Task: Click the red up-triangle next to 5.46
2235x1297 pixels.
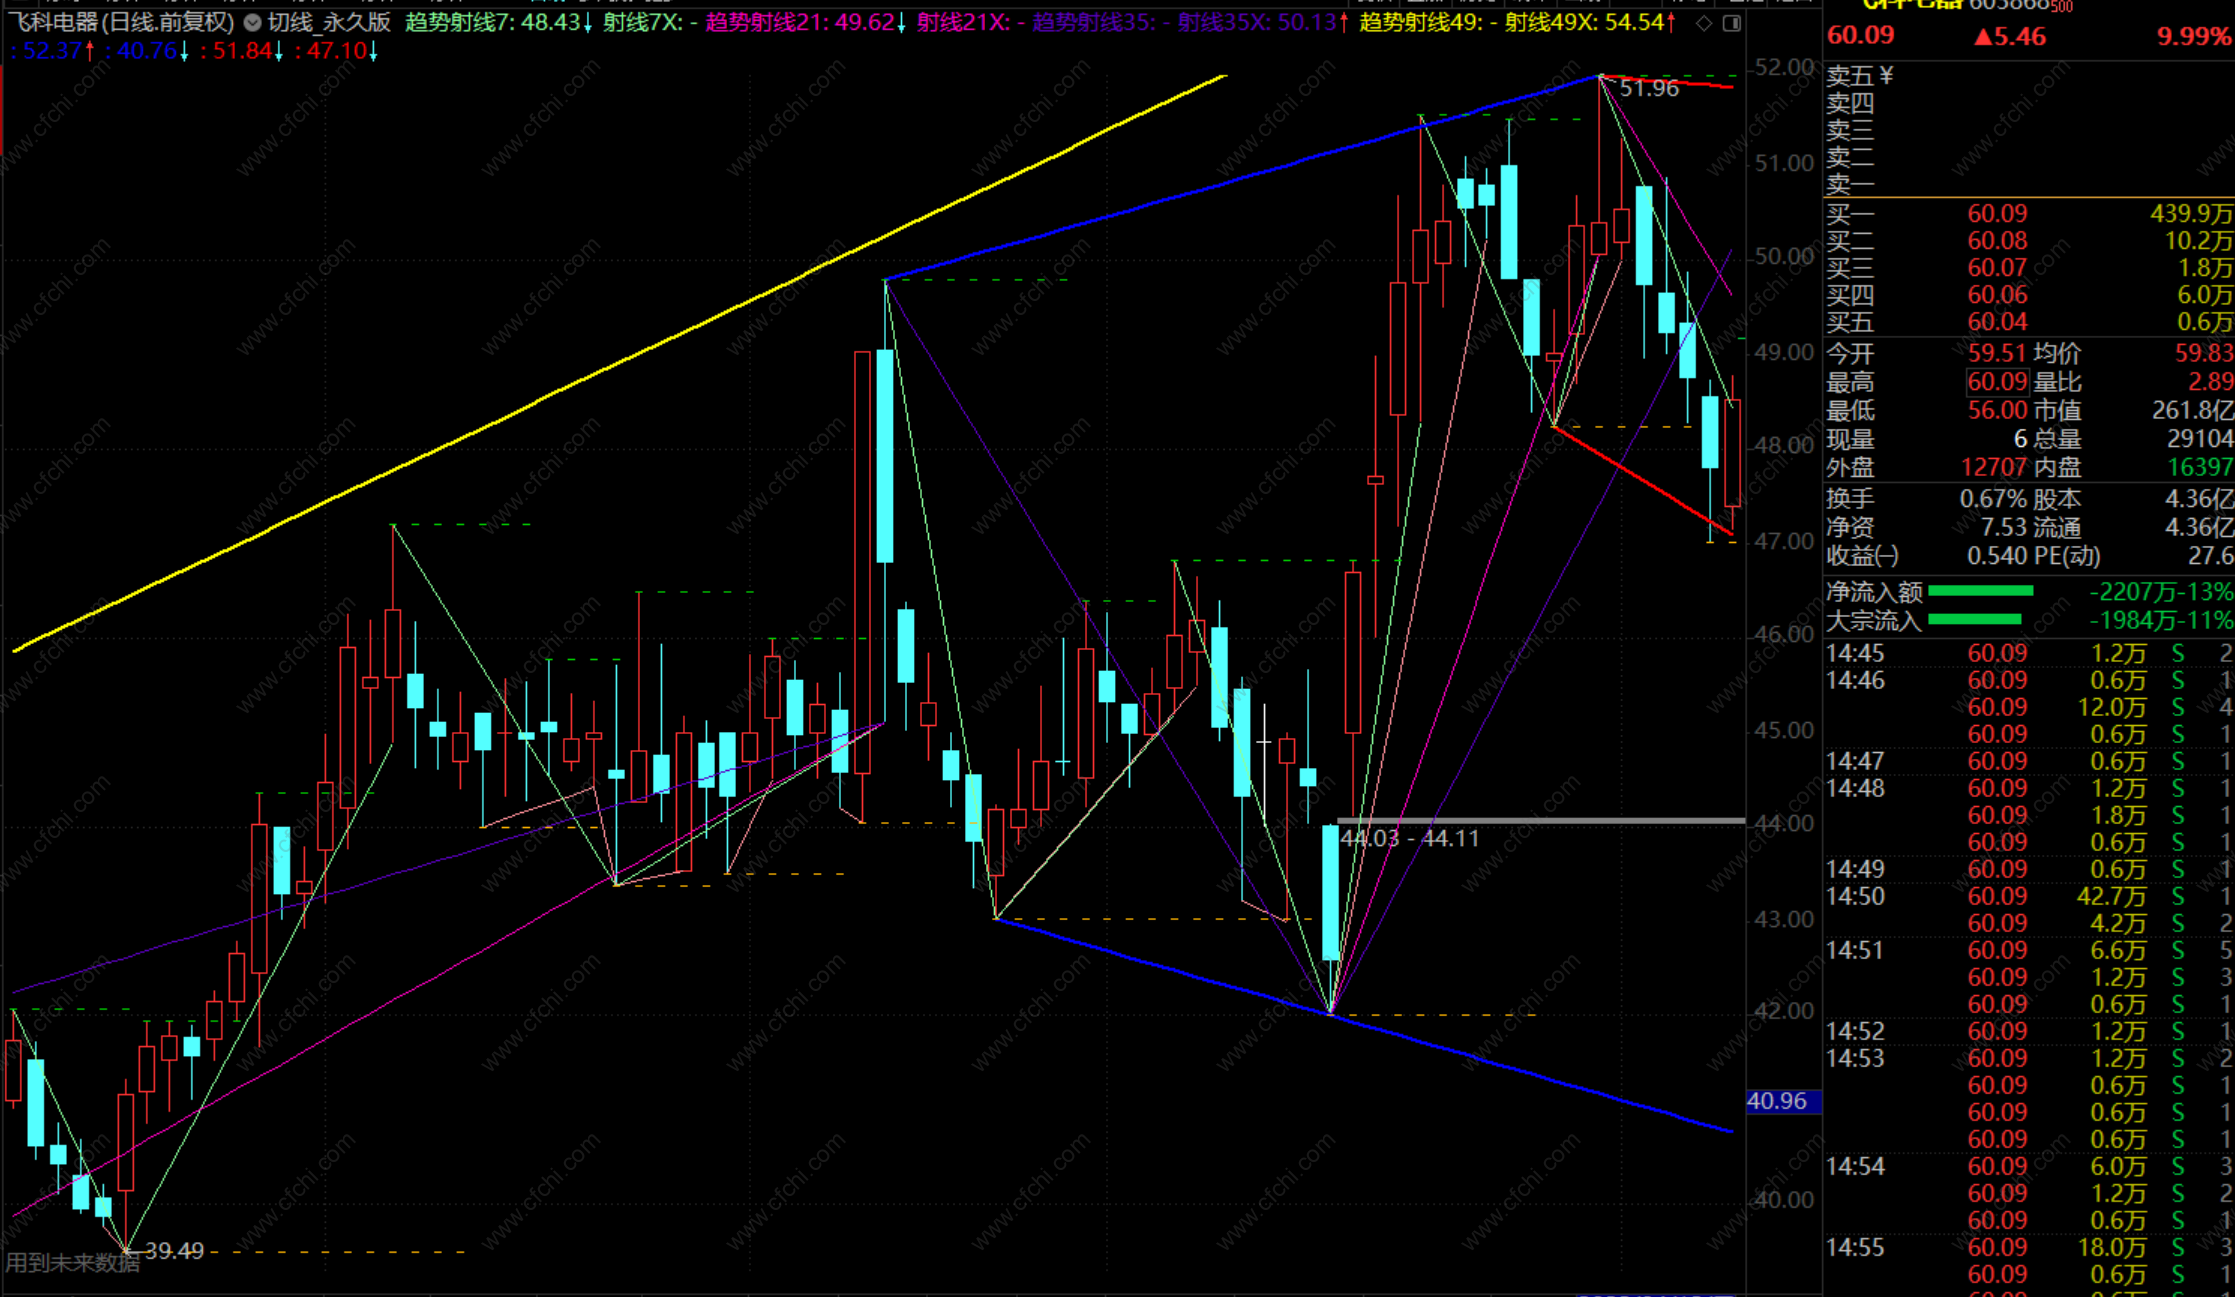Action: (x=1983, y=37)
